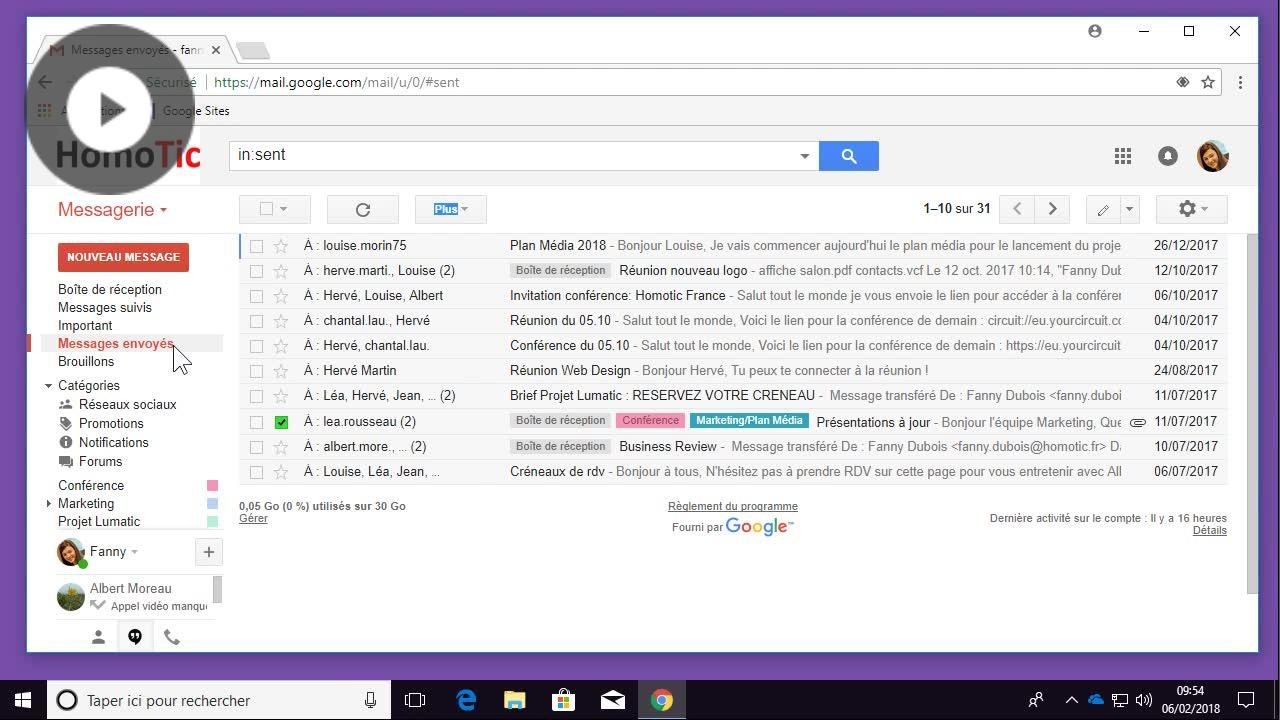Open the Hangouts conversations tab
The height and width of the screenshot is (720, 1280).
pyautogui.click(x=135, y=637)
